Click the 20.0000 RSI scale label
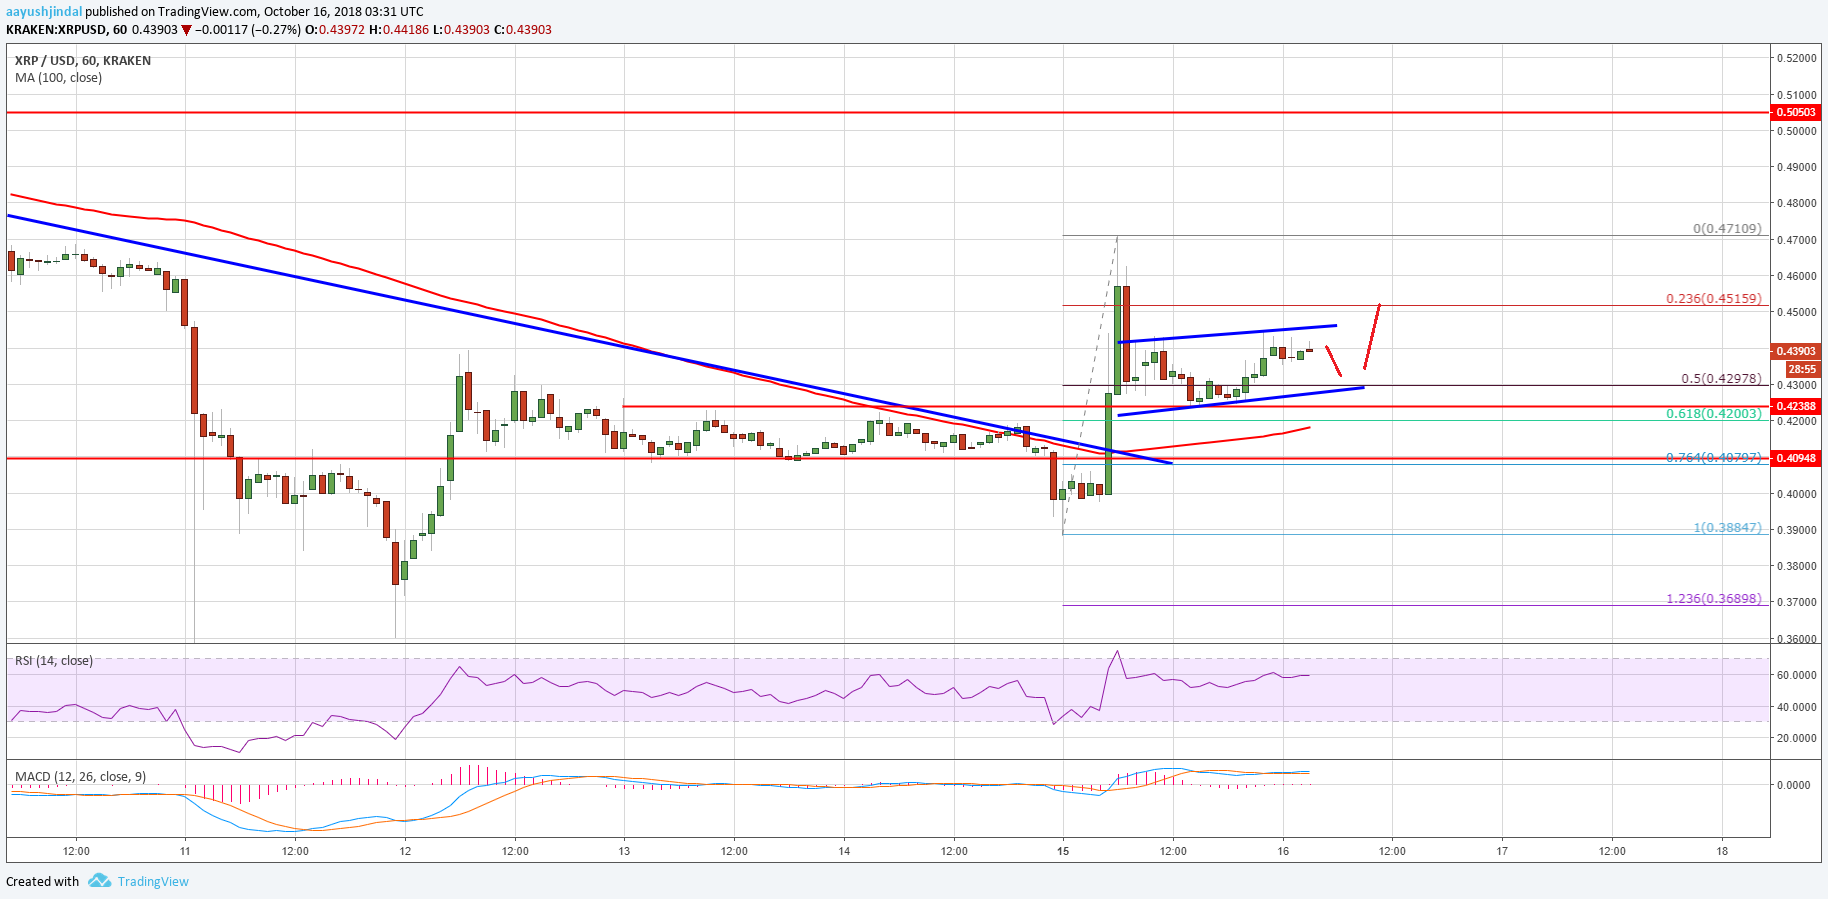 (1796, 738)
